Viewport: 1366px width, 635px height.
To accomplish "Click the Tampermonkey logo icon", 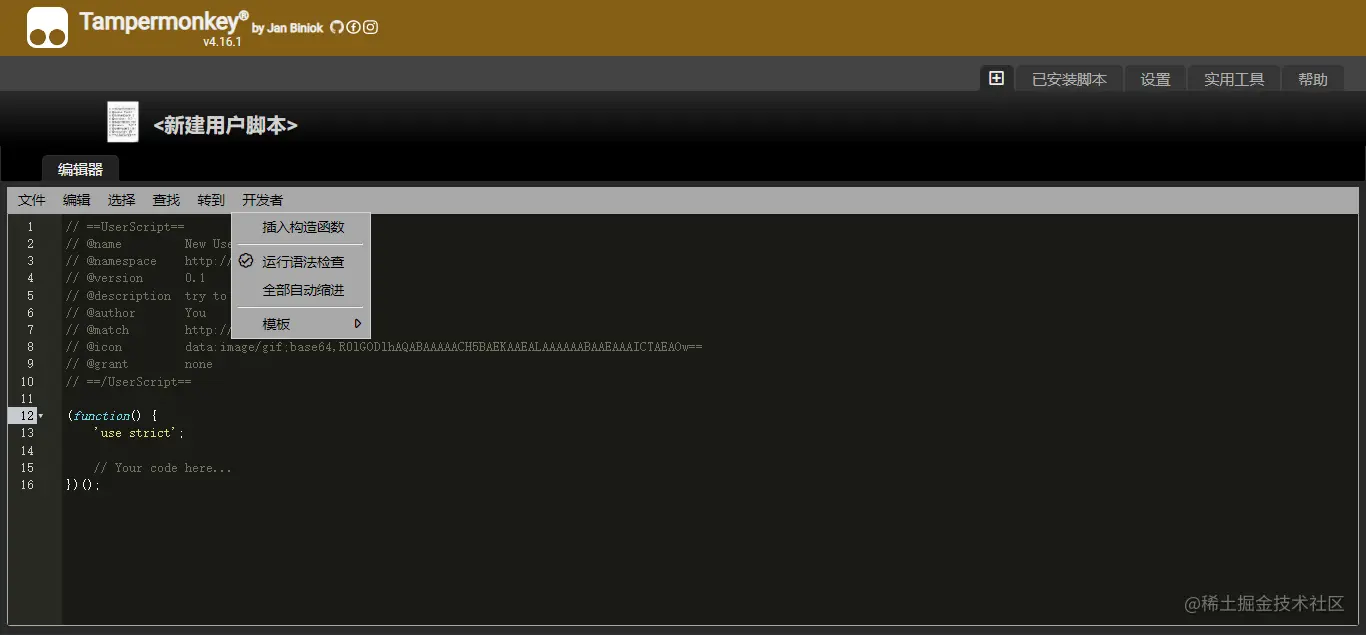I will tap(47, 28).
